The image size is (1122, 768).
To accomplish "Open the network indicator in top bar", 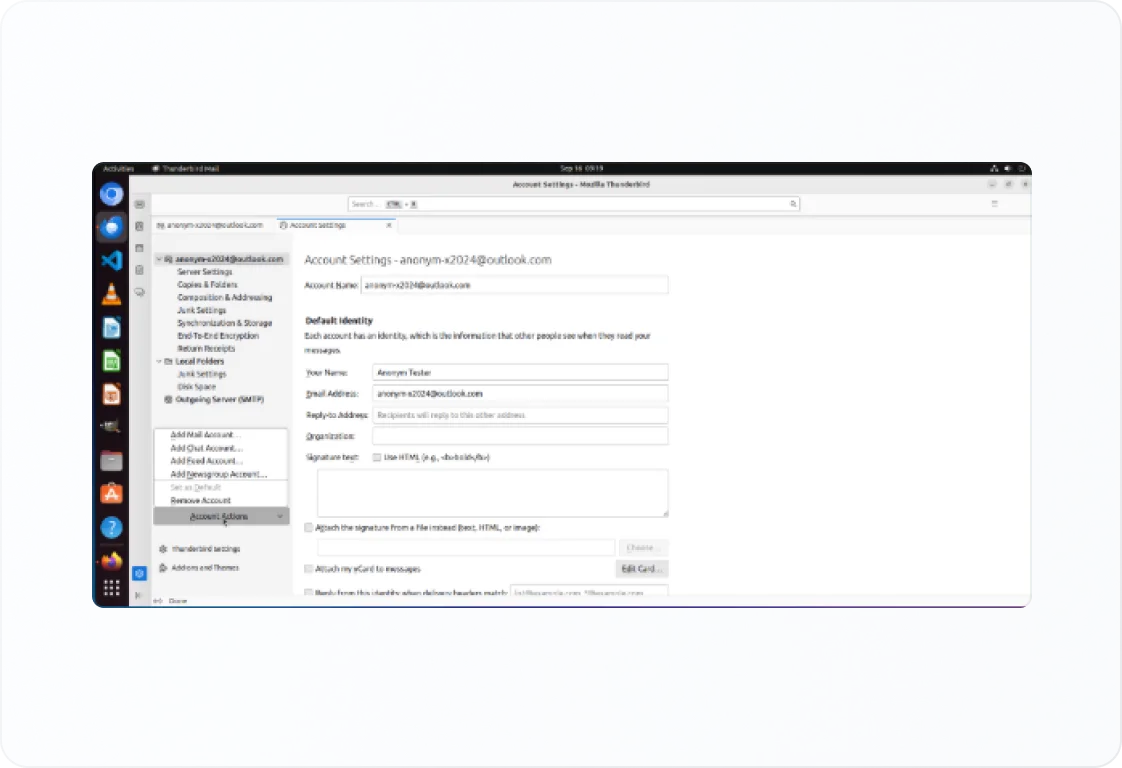I will pos(994,168).
